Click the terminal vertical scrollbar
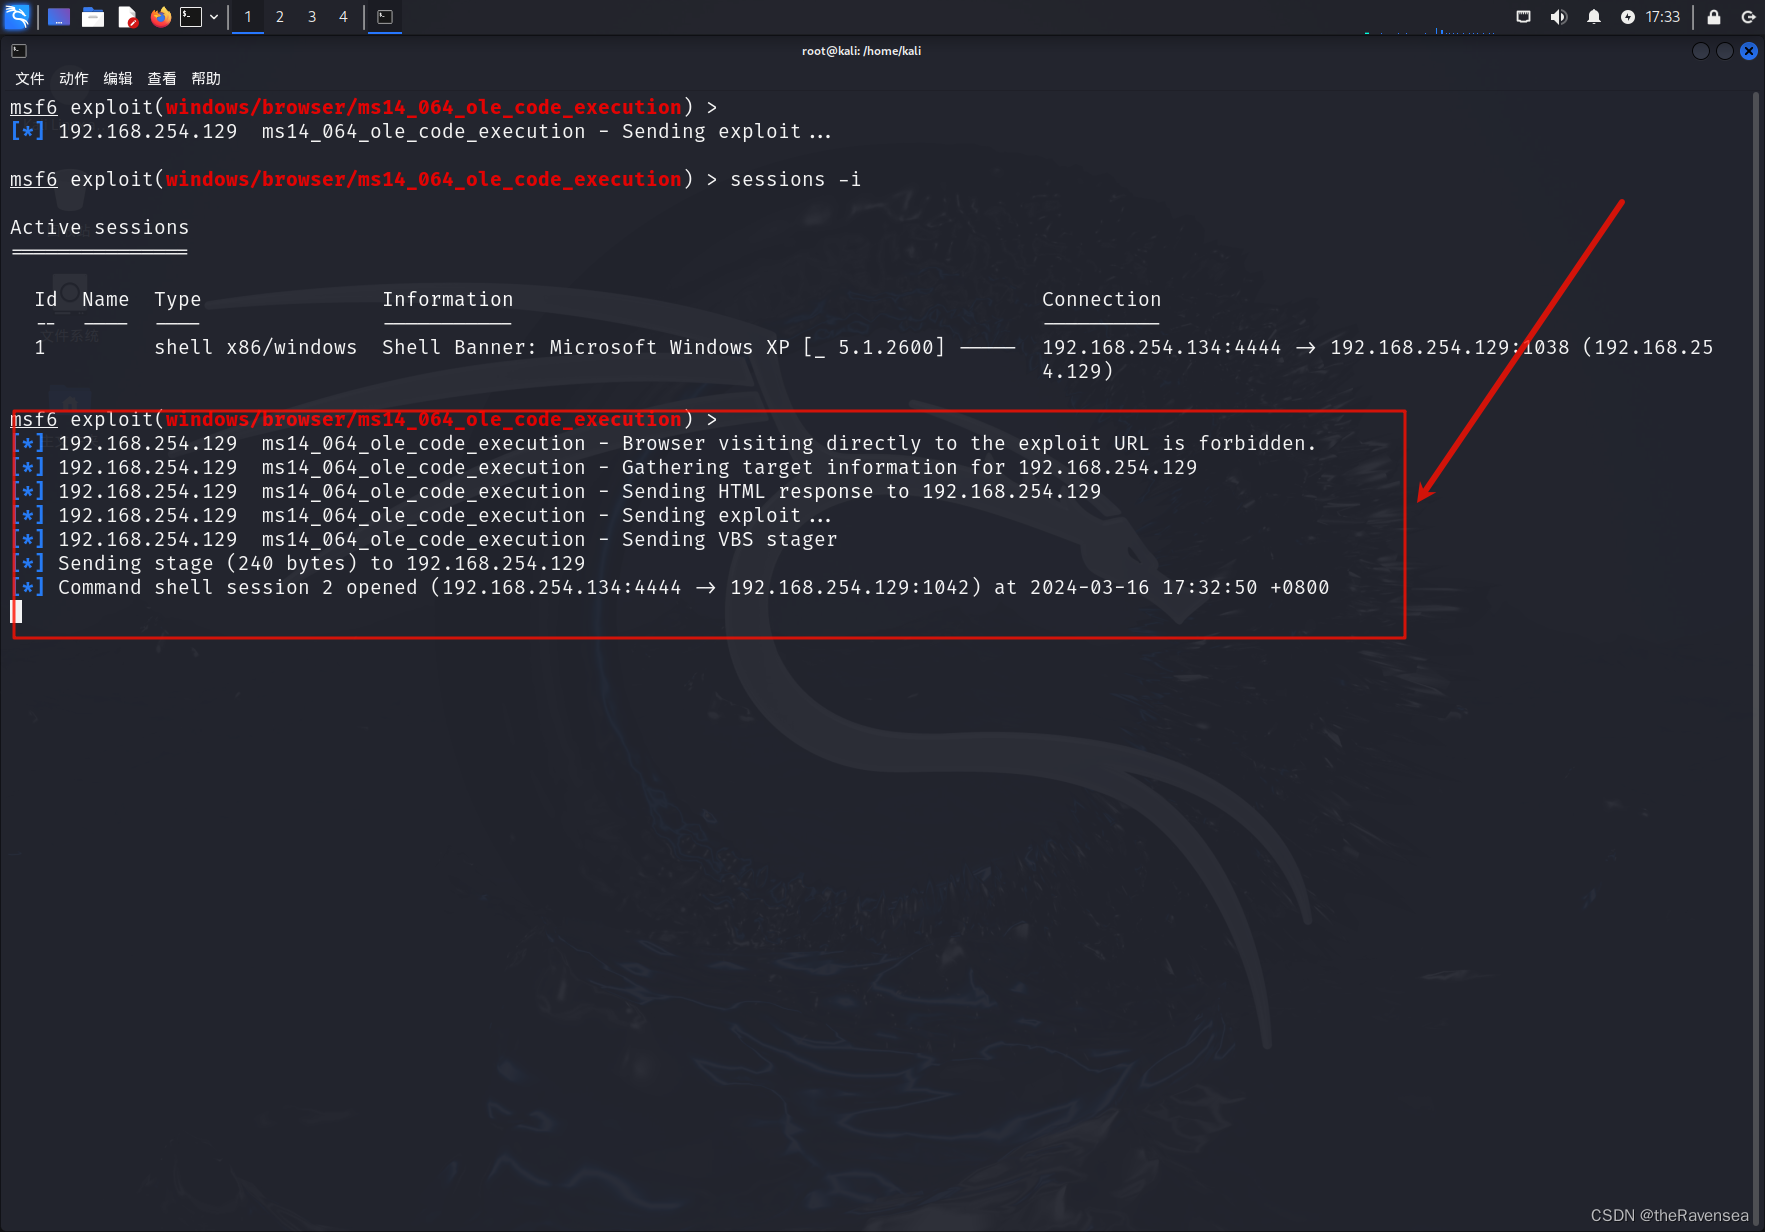The width and height of the screenshot is (1765, 1232). [x=1756, y=660]
